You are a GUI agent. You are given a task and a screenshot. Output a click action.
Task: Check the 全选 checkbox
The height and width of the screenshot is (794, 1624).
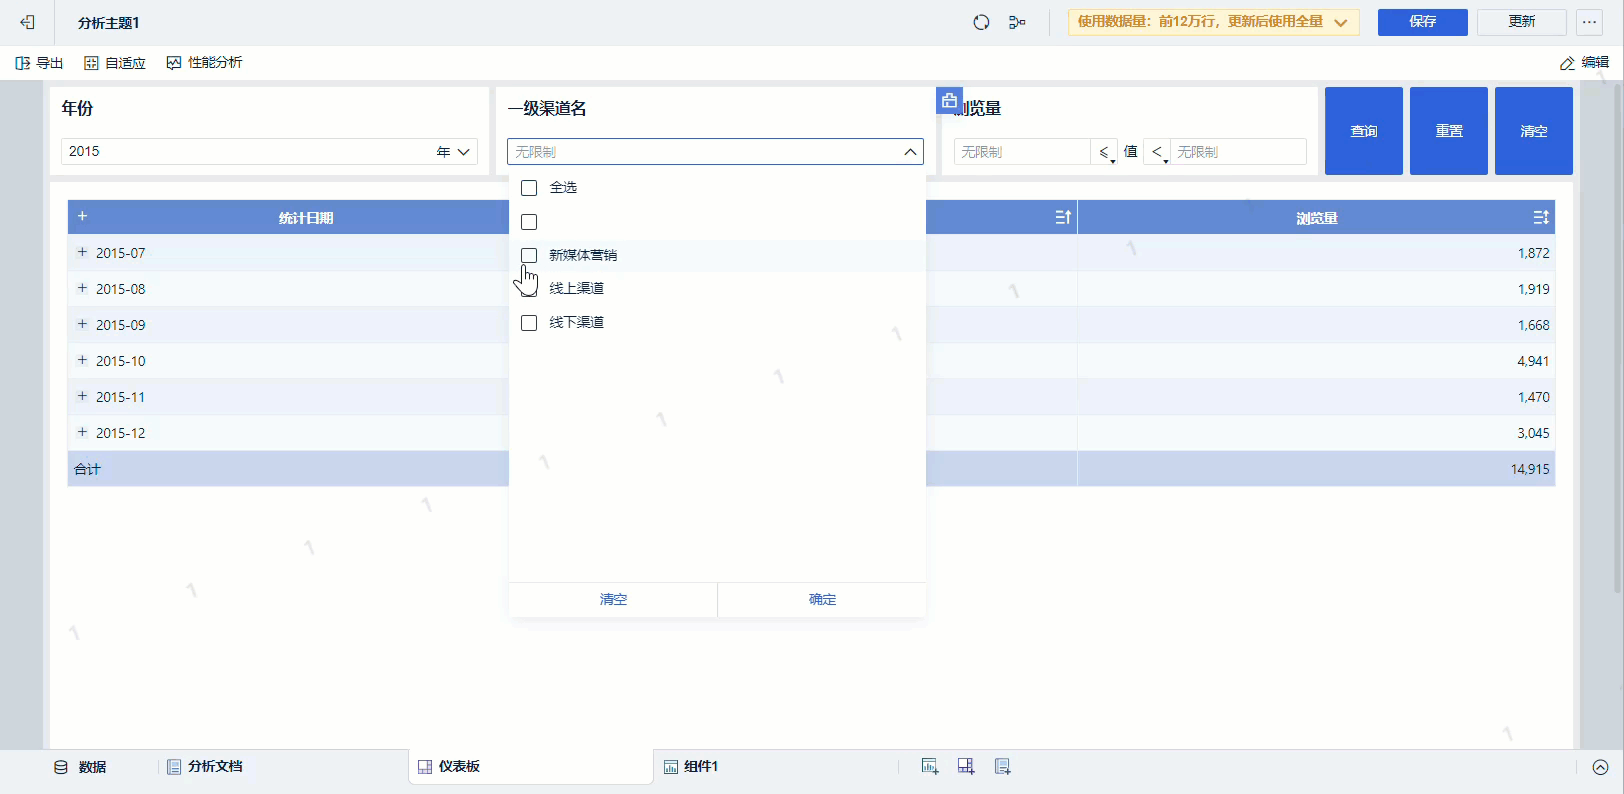[529, 188]
